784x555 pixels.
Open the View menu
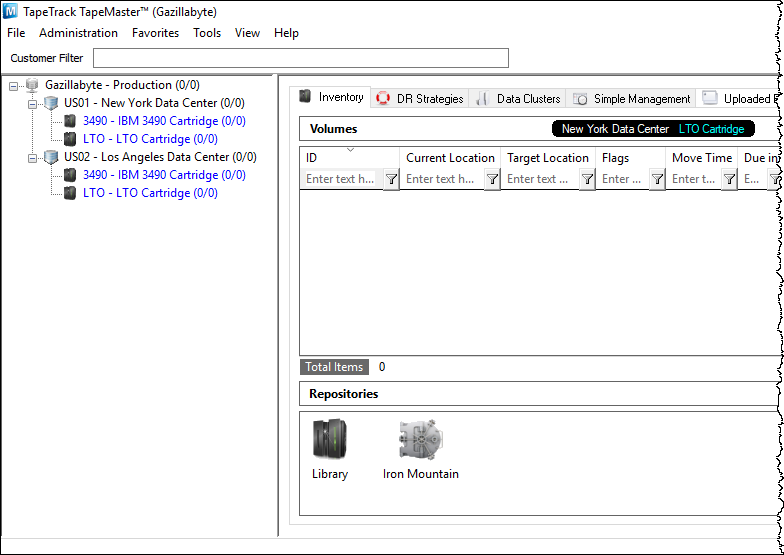[248, 33]
